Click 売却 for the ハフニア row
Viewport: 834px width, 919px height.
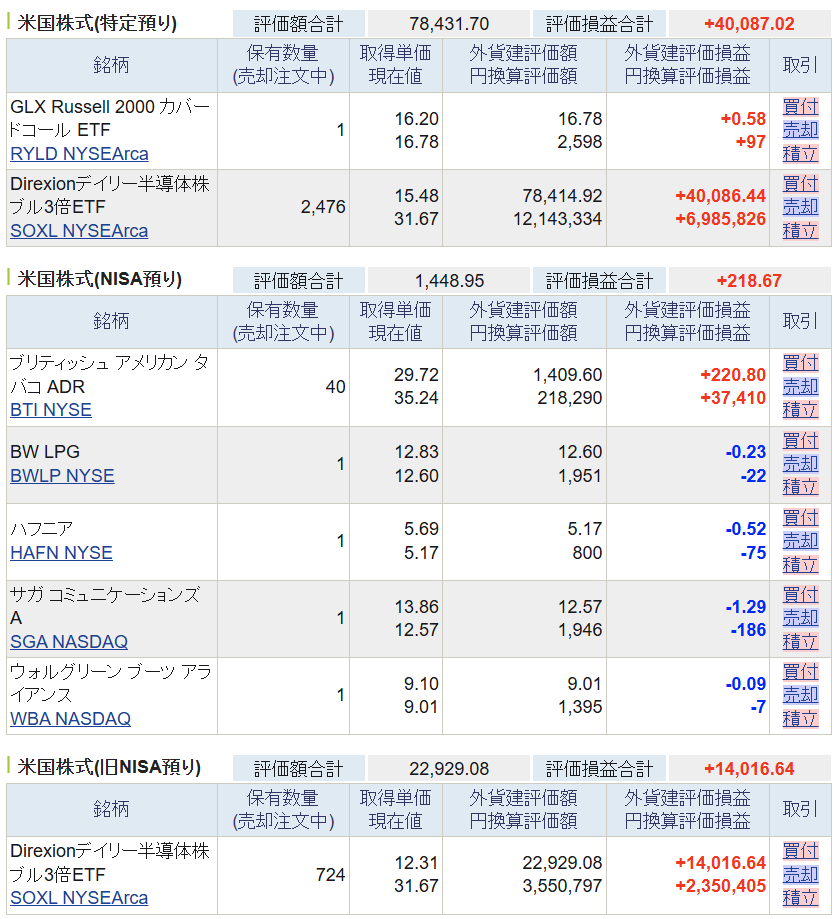click(x=800, y=540)
